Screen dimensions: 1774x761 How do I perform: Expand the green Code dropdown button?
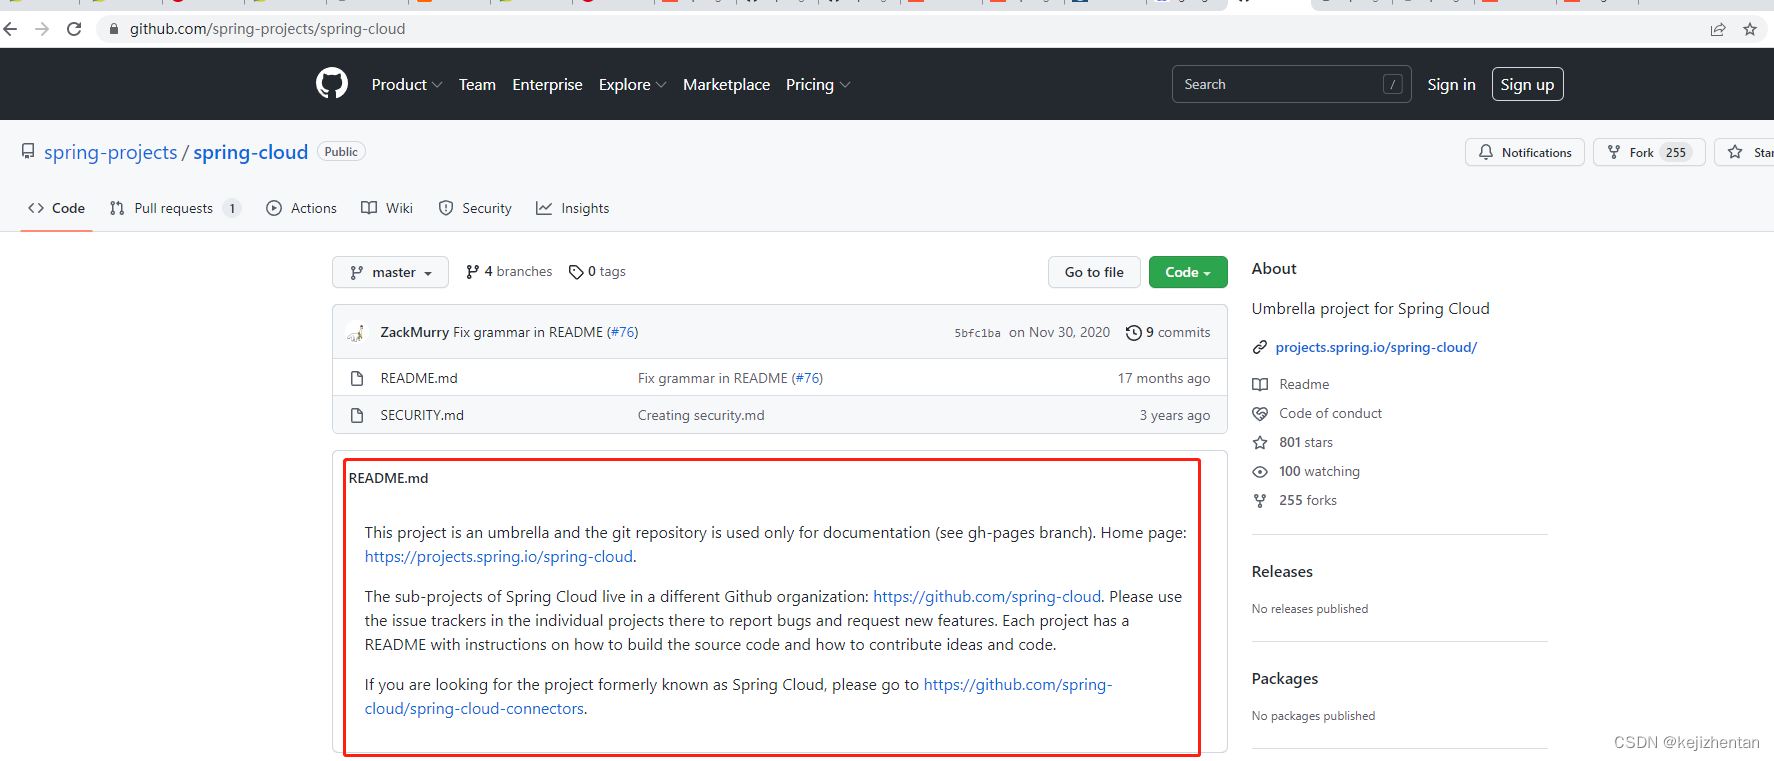(1188, 272)
